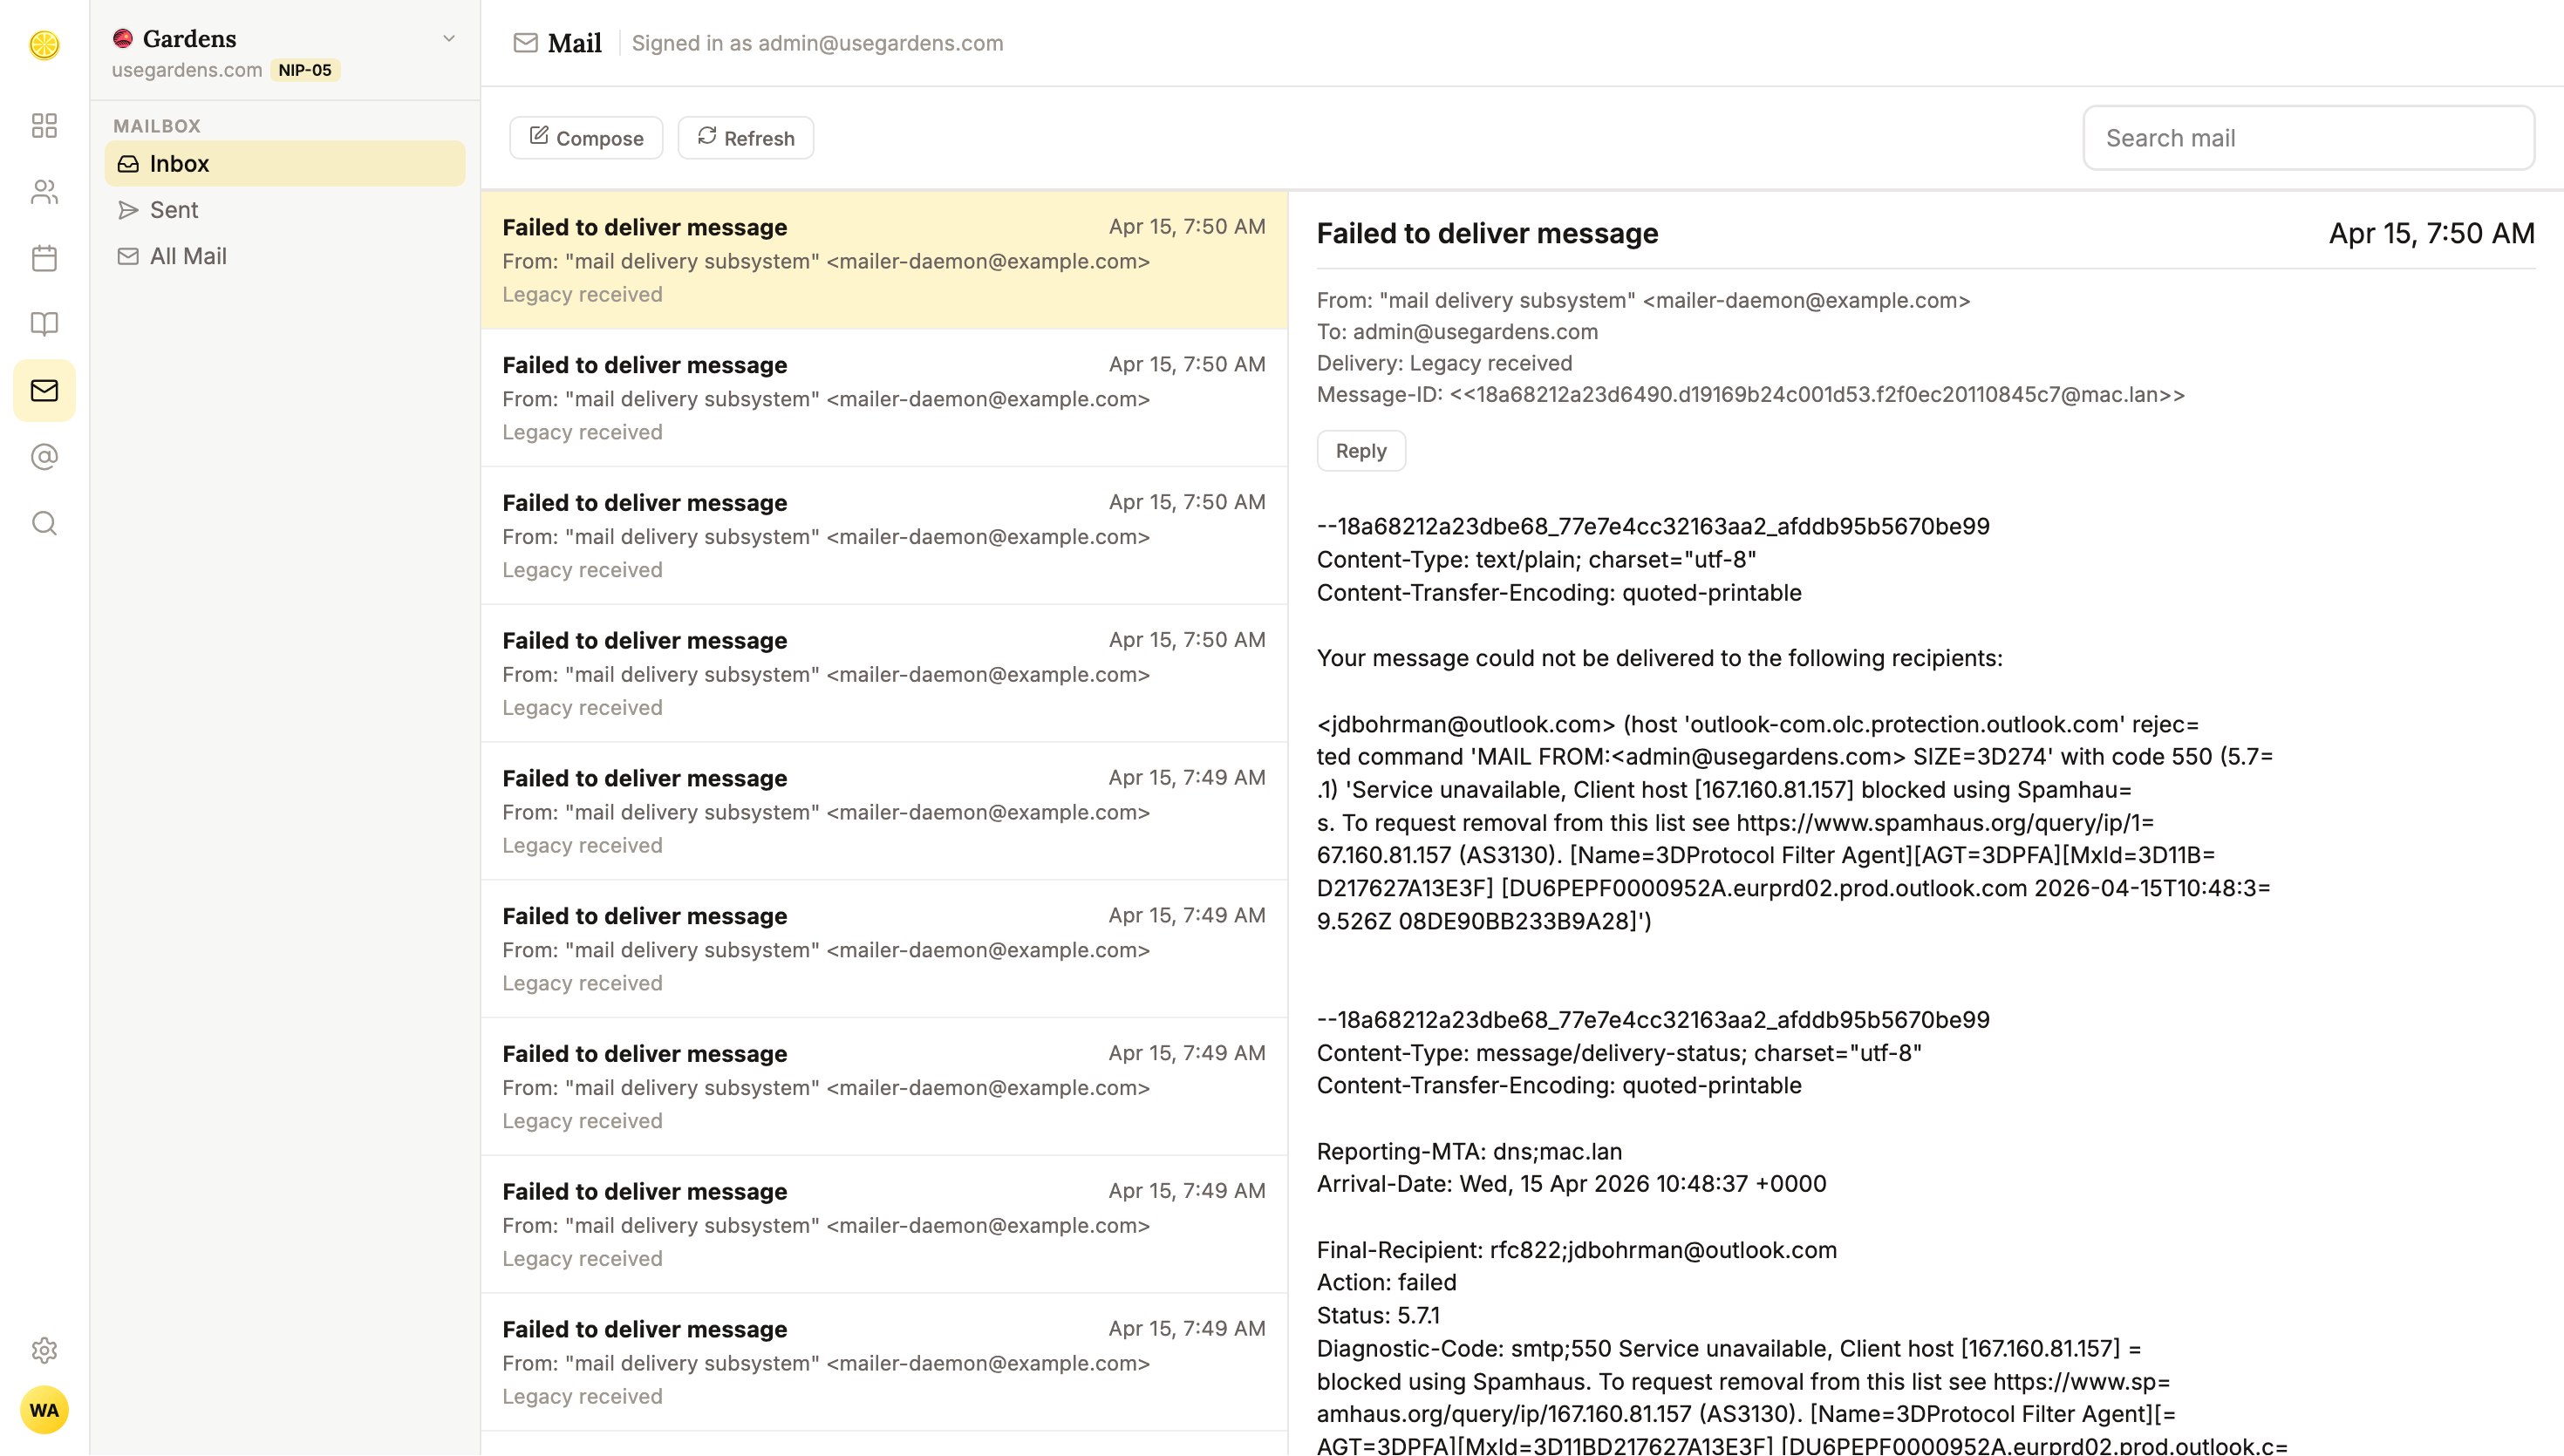
Task: Open second Failed to deliver message email
Action: (x=883, y=398)
